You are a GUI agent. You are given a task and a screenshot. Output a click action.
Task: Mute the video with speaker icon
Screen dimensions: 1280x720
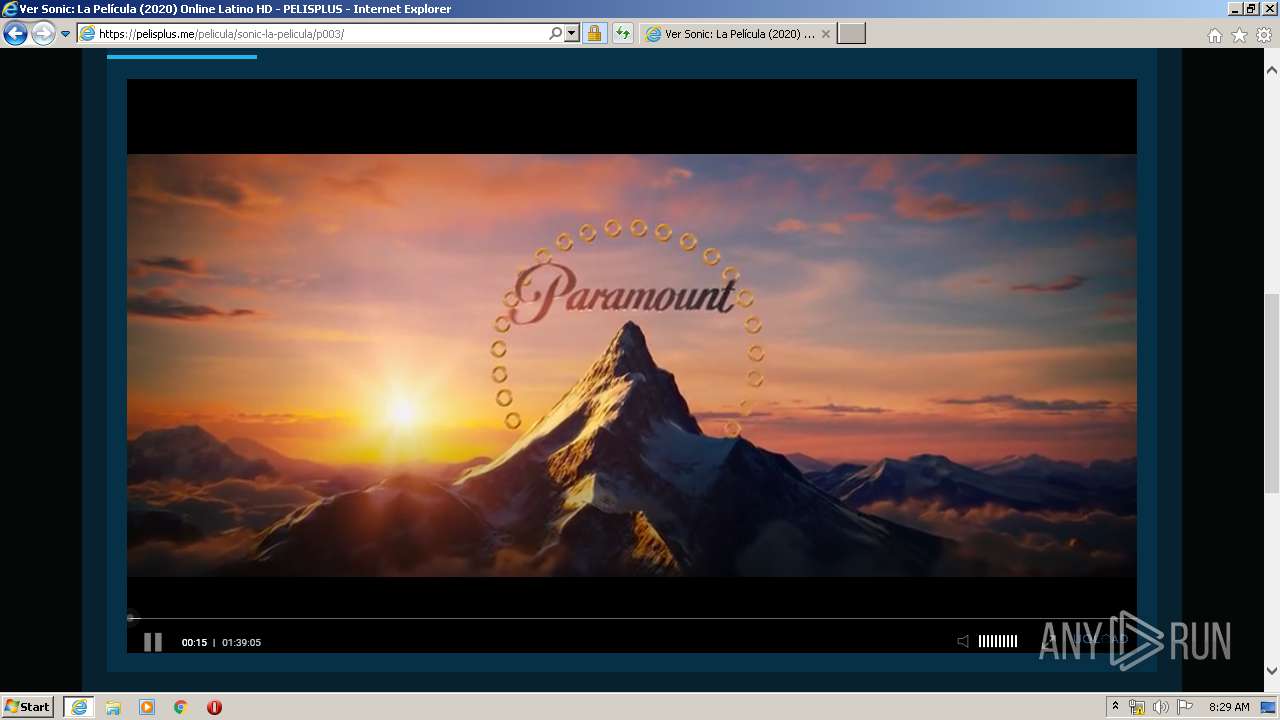[x=963, y=641]
